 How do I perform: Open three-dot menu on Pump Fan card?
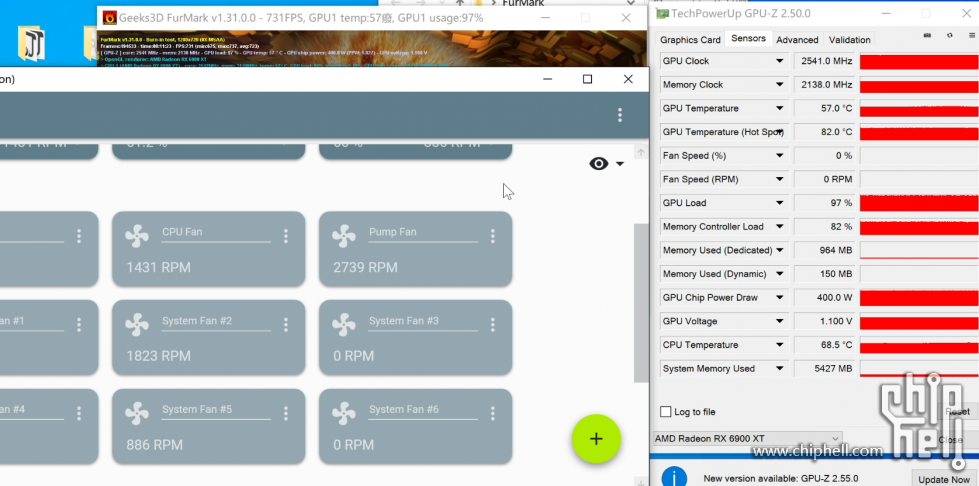[493, 236]
